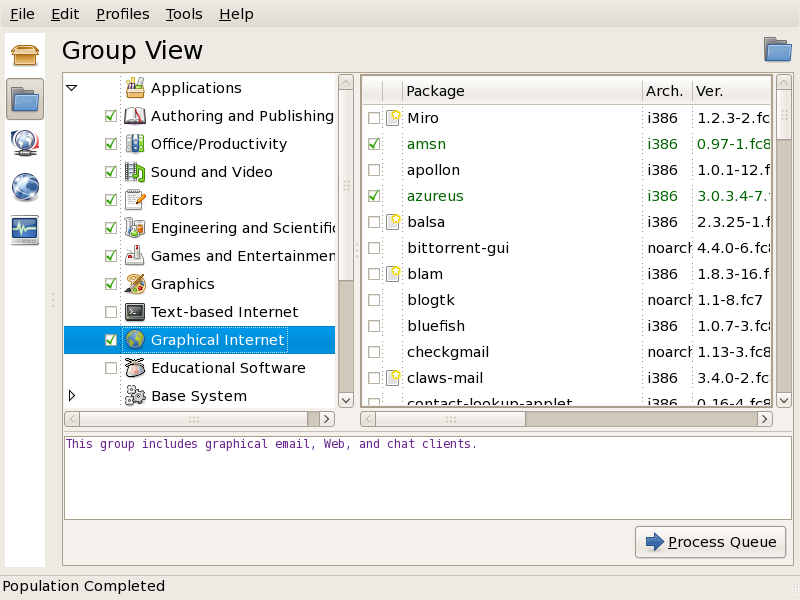Sort the list by the Package column header
800x600 pixels.
520,91
